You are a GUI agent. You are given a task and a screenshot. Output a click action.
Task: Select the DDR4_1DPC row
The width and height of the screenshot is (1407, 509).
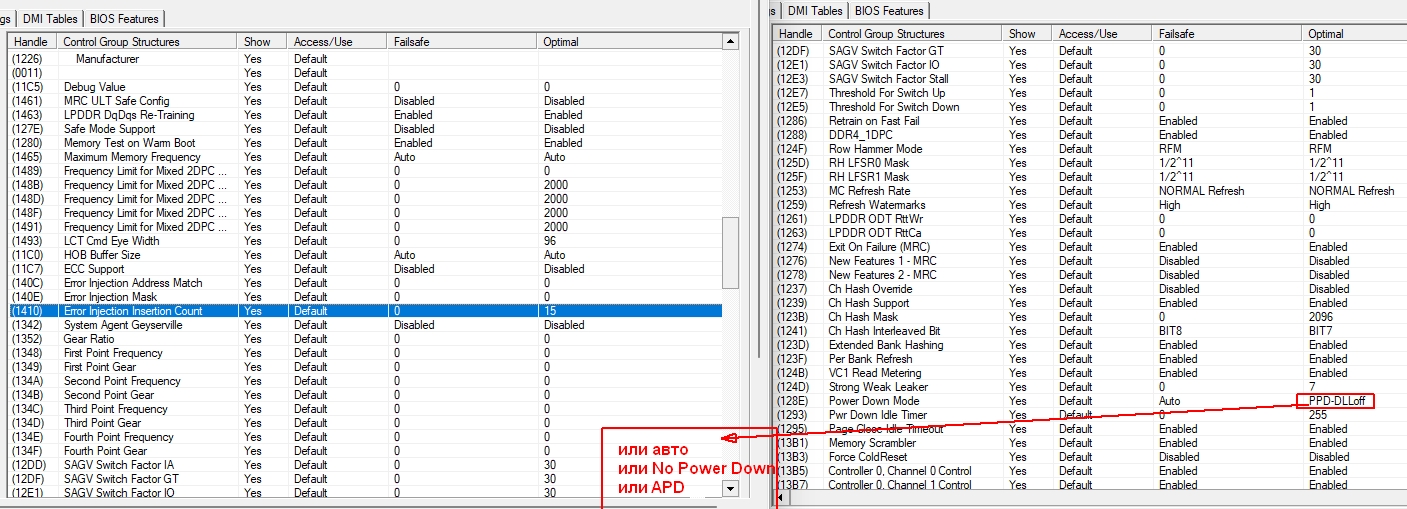[x=1090, y=135]
